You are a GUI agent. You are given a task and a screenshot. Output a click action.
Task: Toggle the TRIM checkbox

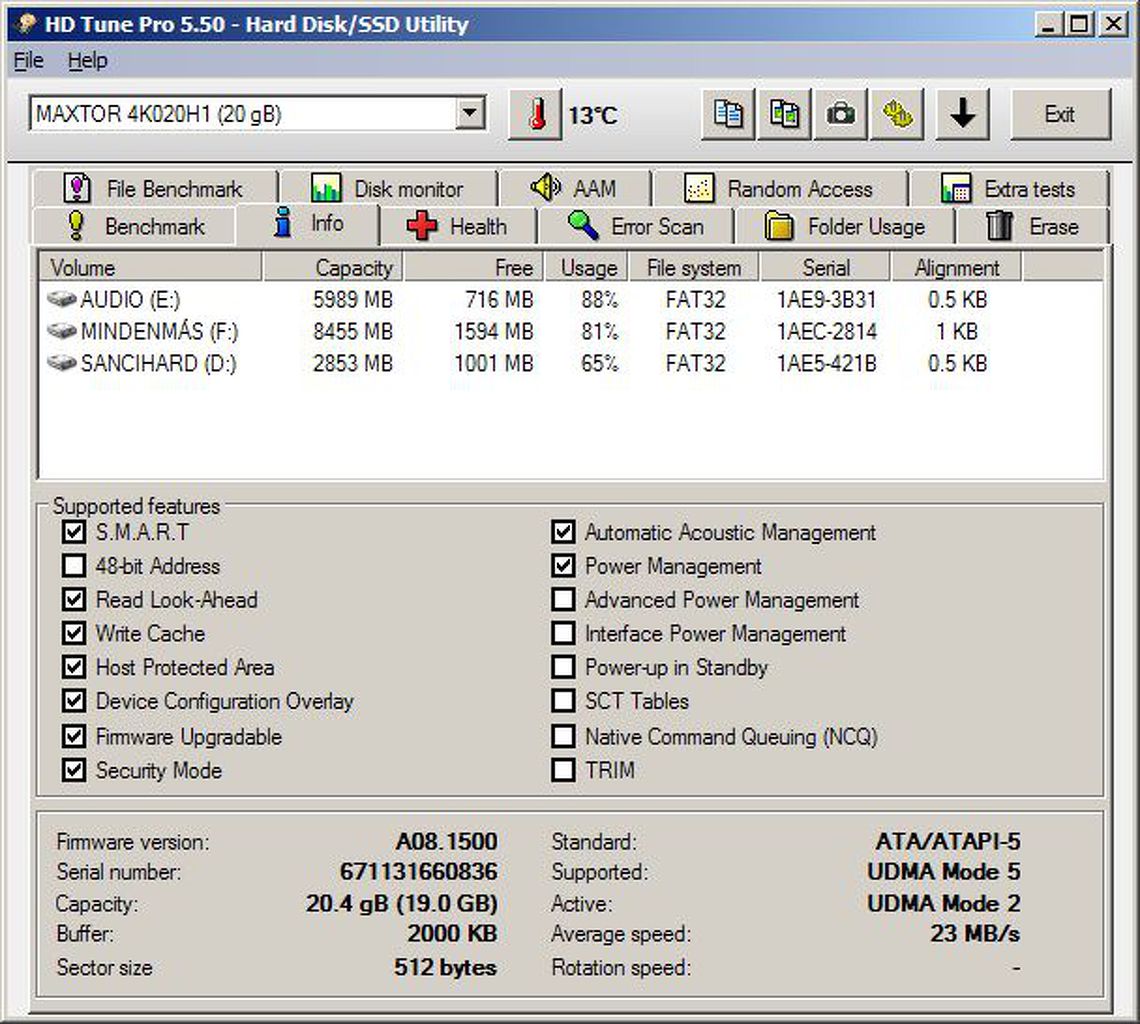tap(563, 769)
